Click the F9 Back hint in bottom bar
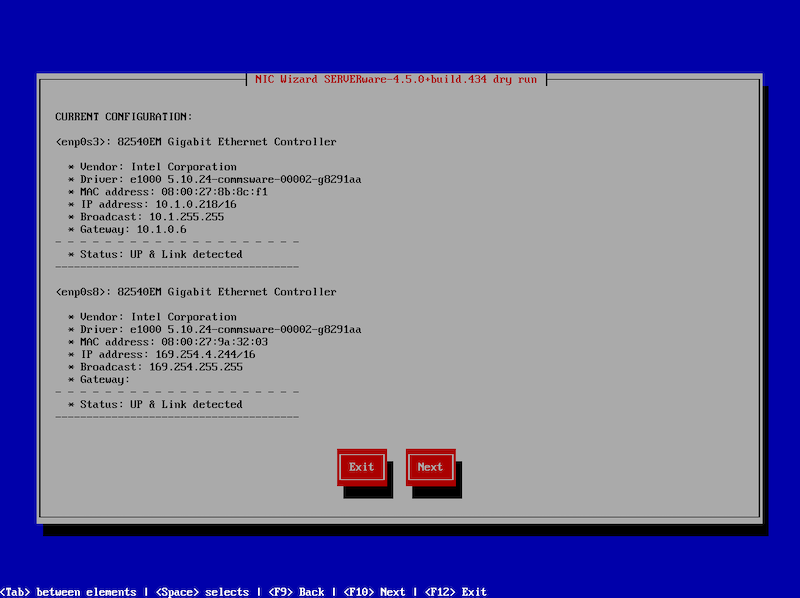The width and height of the screenshot is (800, 598). point(295,592)
